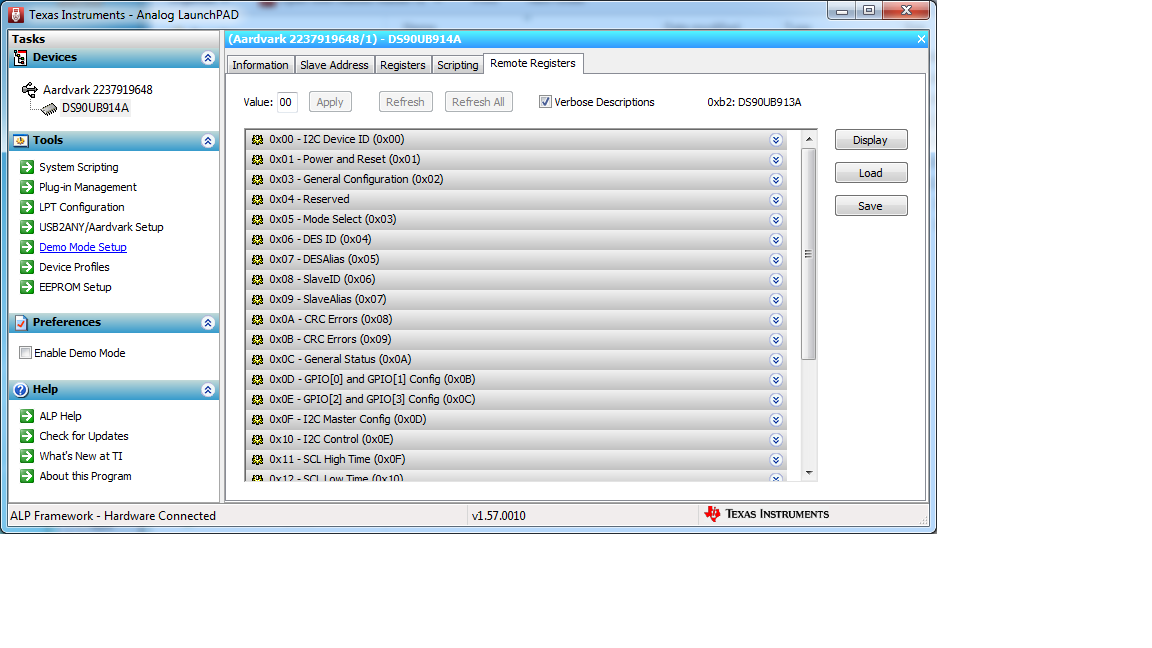Expand the 0x00 I2C Device ID register row
The width and height of the screenshot is (1152, 648).
click(776, 140)
